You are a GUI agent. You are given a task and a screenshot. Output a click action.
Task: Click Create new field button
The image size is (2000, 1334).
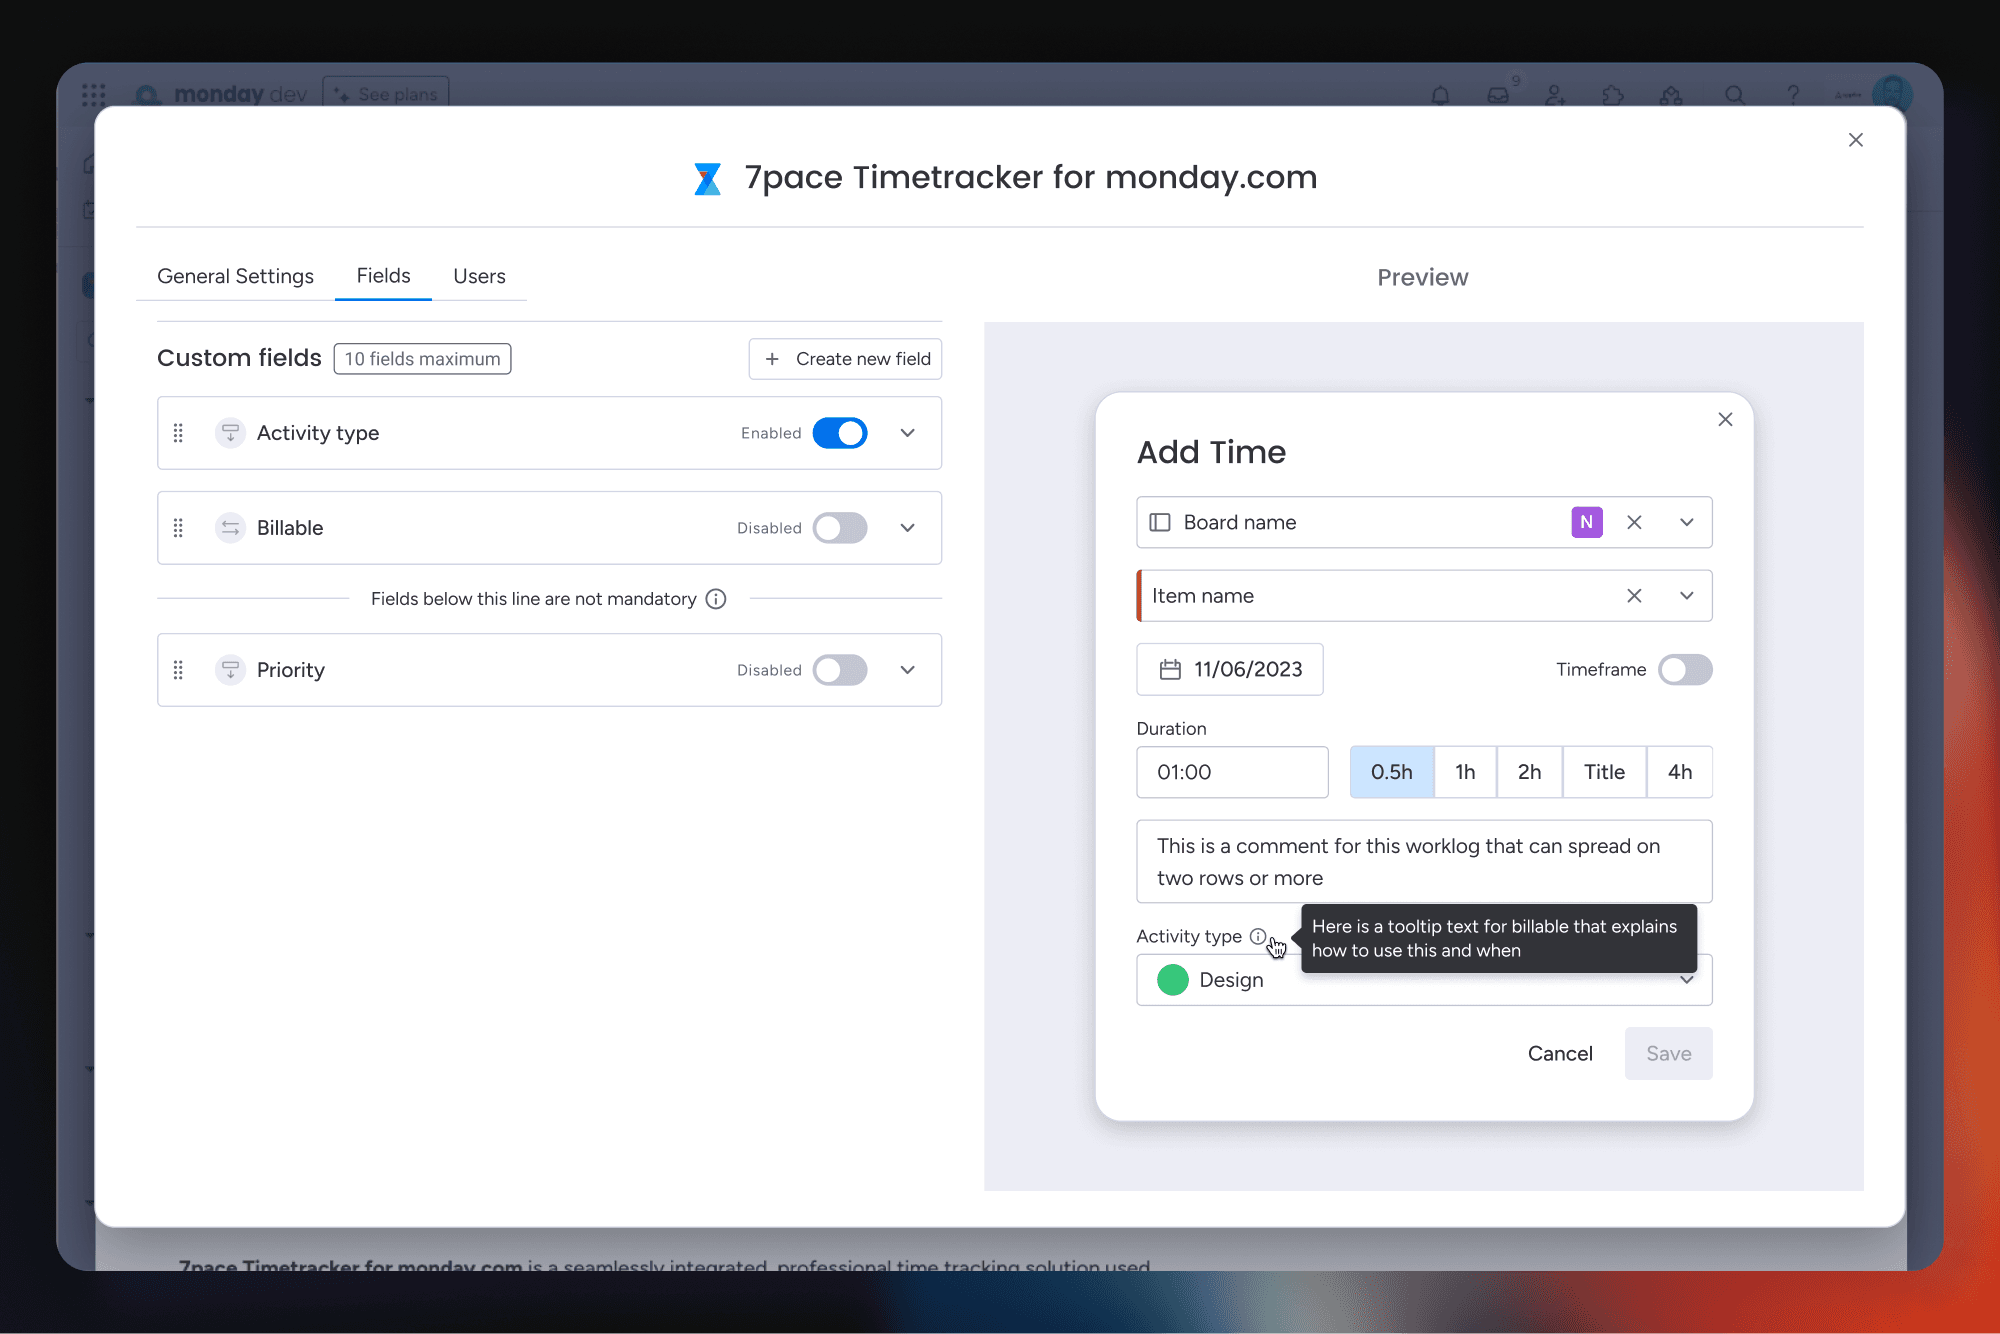tap(846, 359)
